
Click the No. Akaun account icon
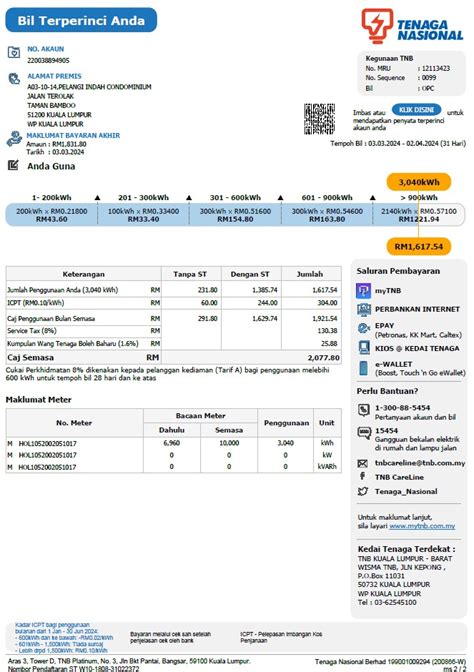pos(14,52)
